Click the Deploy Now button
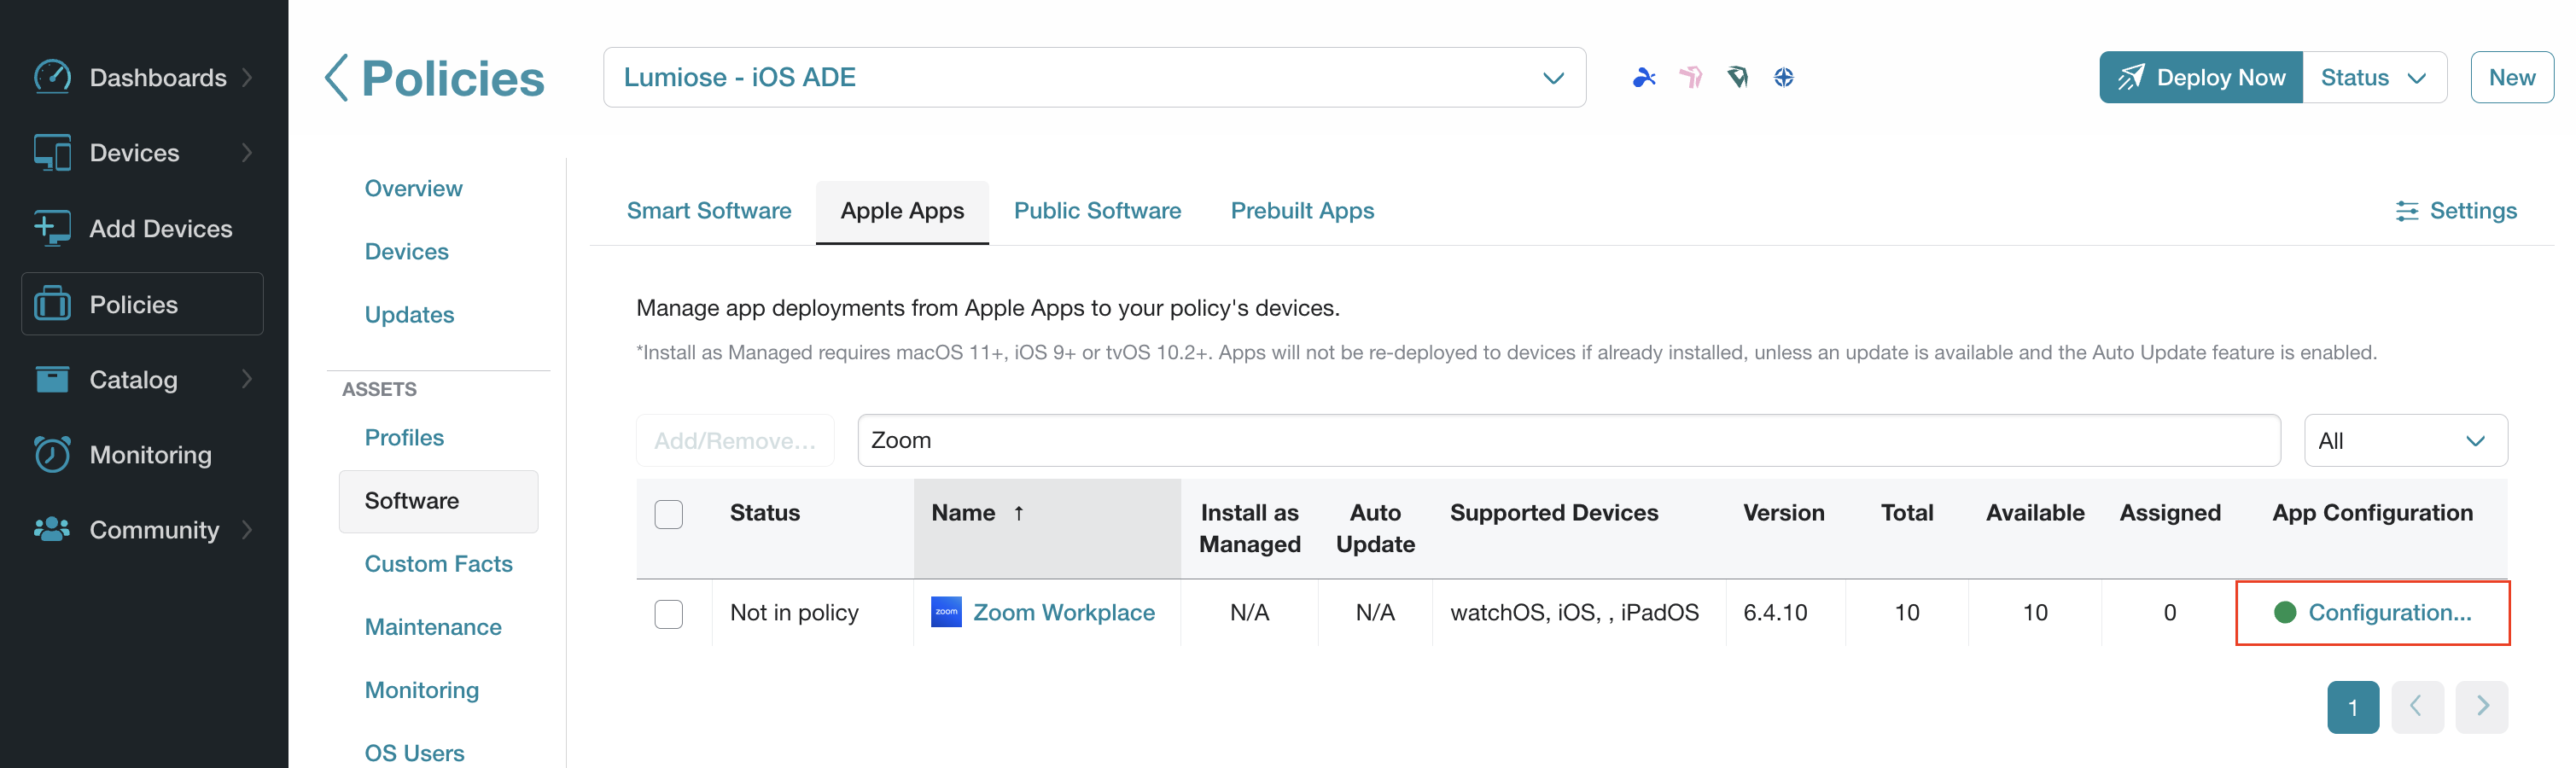This screenshot has width=2576, height=768. (2201, 77)
